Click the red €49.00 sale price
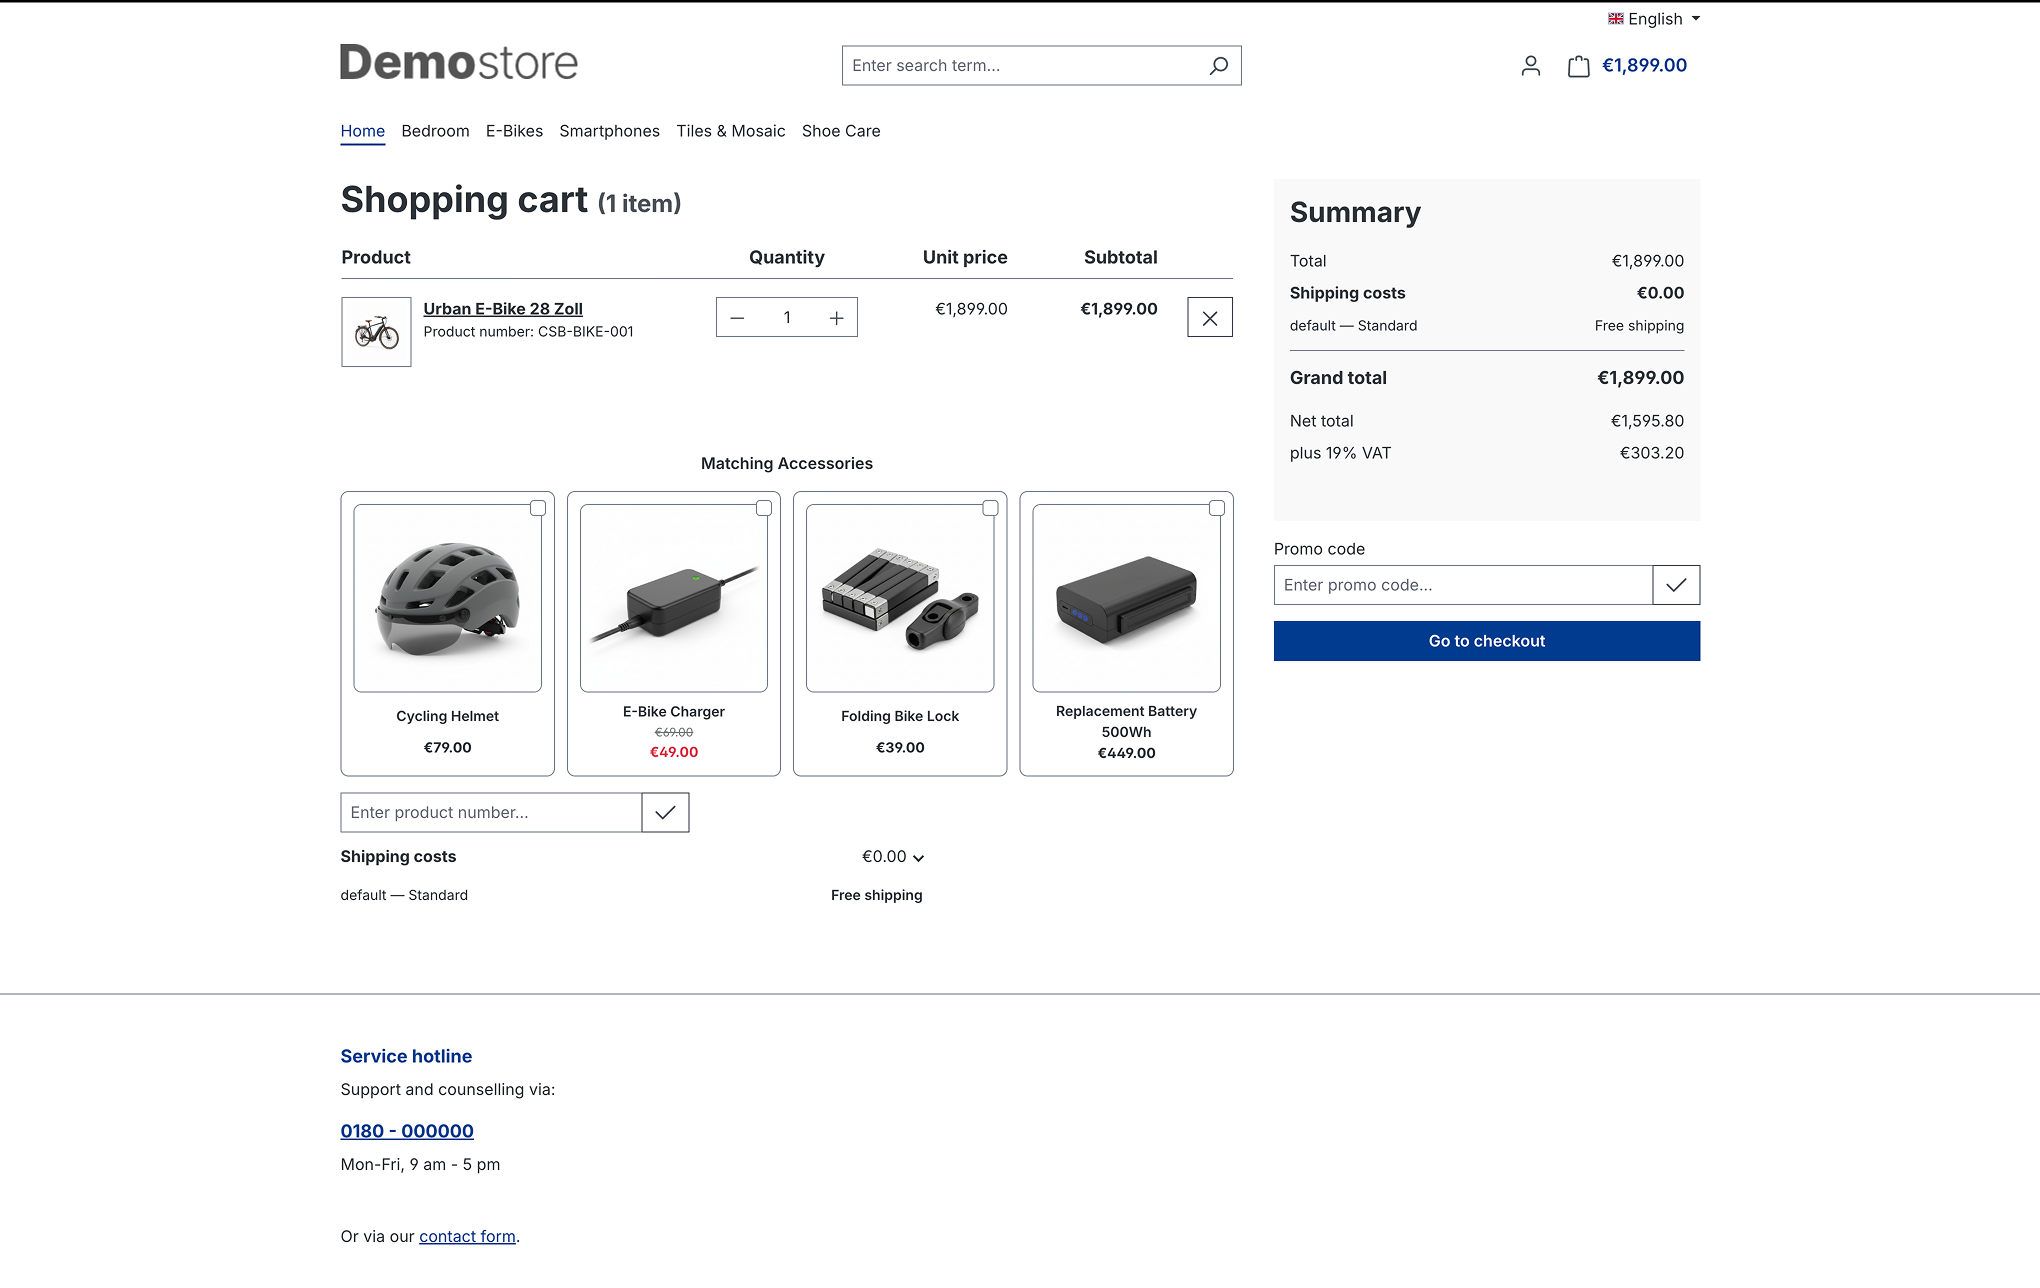The height and width of the screenshot is (1288, 2040). point(674,753)
